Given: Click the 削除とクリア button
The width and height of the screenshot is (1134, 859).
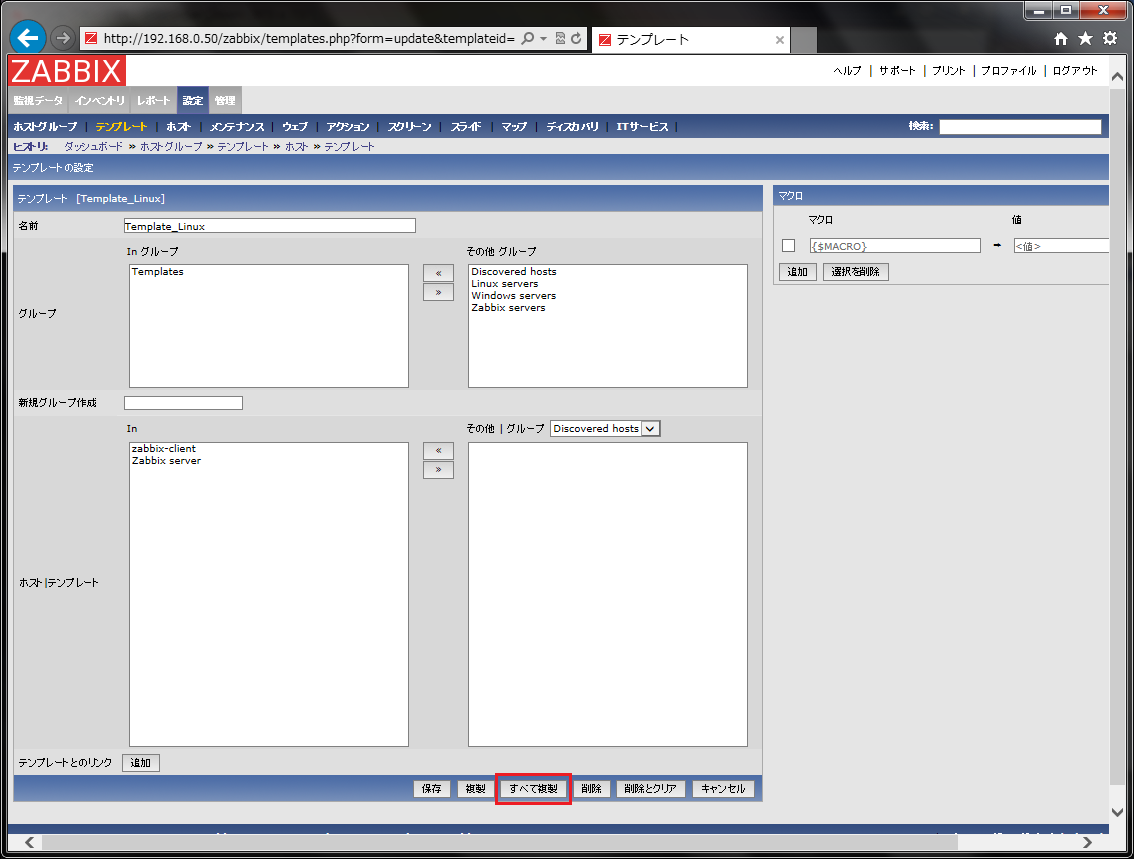Looking at the screenshot, I should [x=650, y=789].
